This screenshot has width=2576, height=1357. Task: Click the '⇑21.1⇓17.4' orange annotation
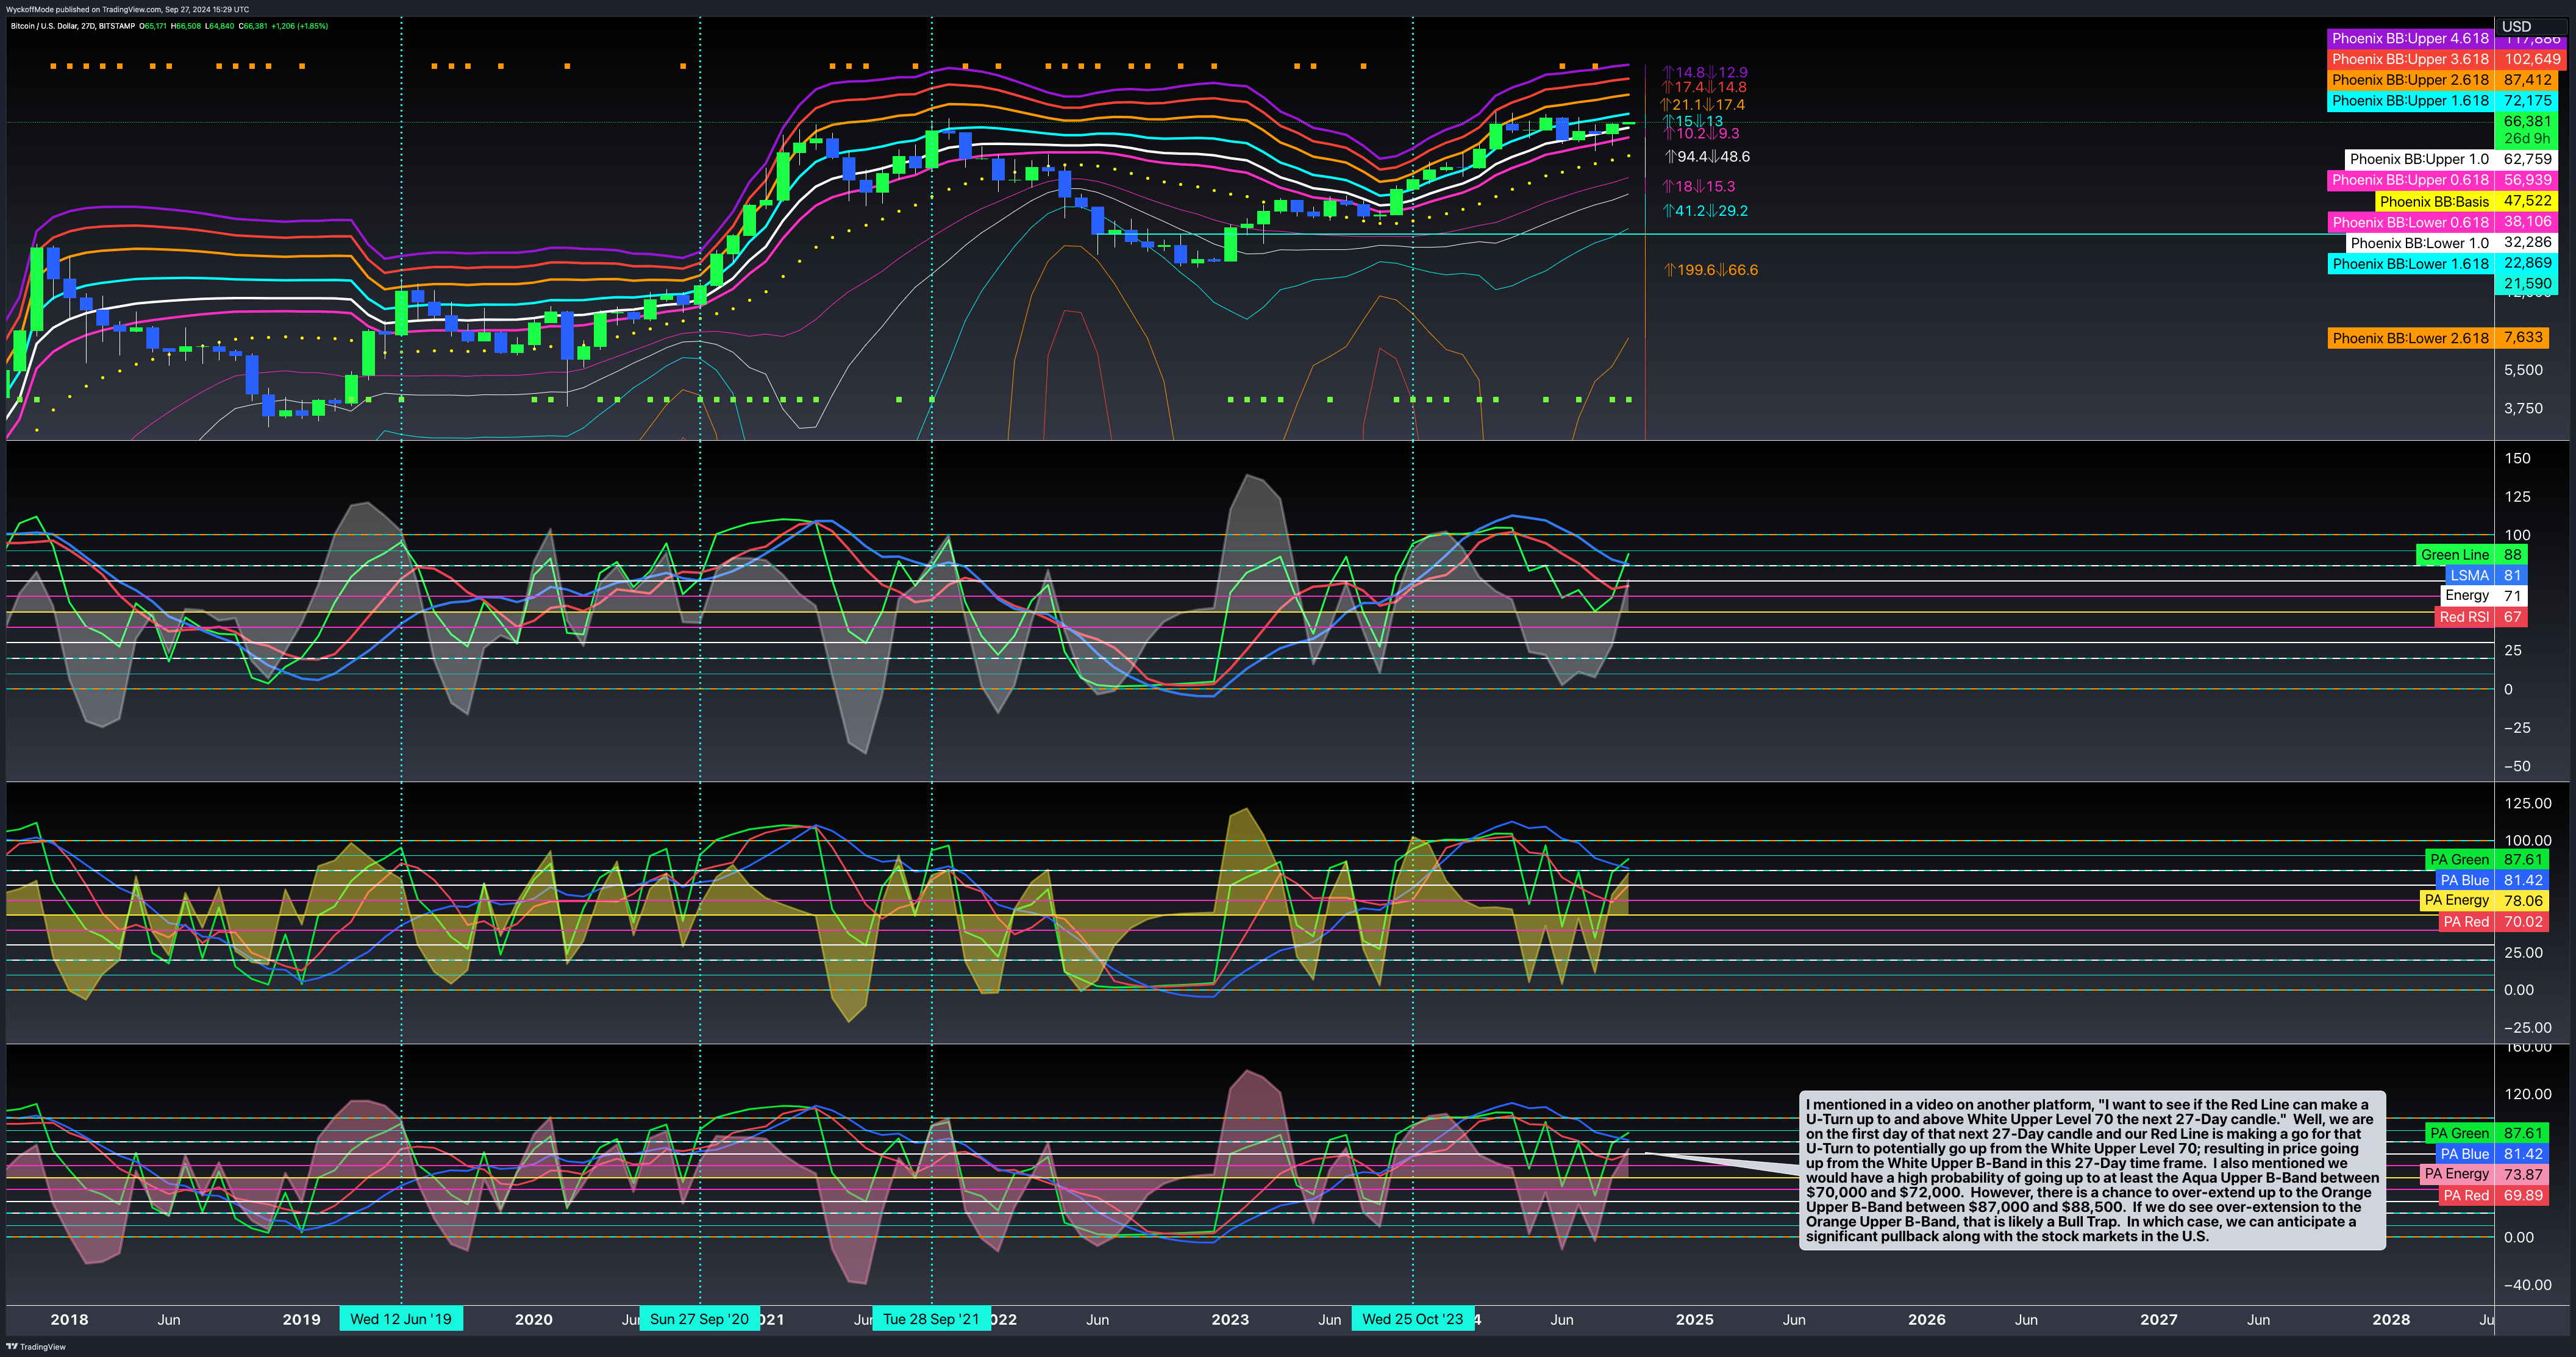click(1702, 104)
